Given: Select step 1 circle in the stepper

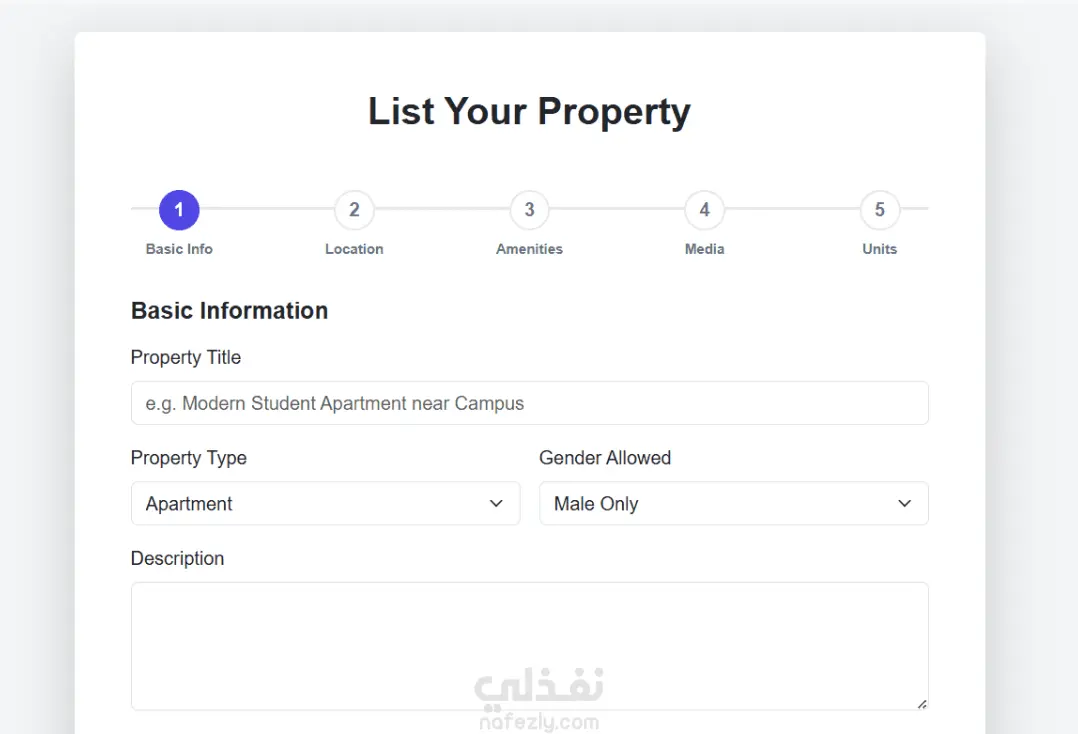Looking at the screenshot, I should (x=179, y=210).
